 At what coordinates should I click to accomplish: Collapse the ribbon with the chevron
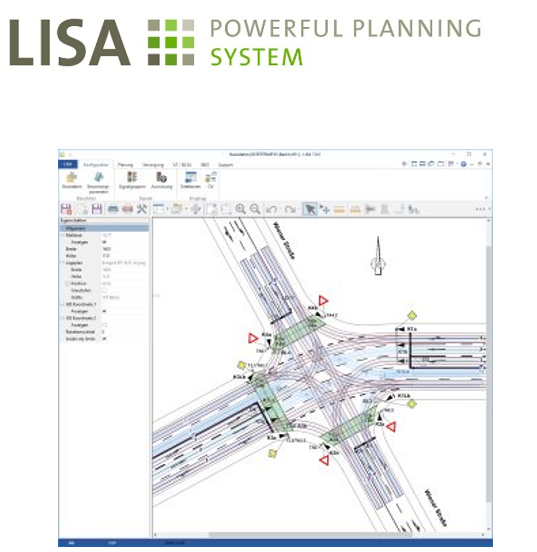487,198
